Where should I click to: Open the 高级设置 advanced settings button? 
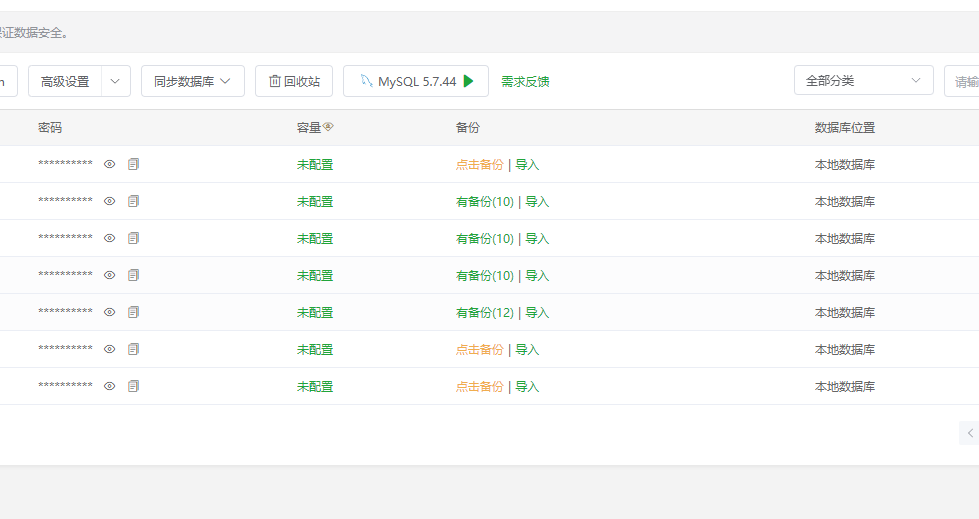point(65,81)
